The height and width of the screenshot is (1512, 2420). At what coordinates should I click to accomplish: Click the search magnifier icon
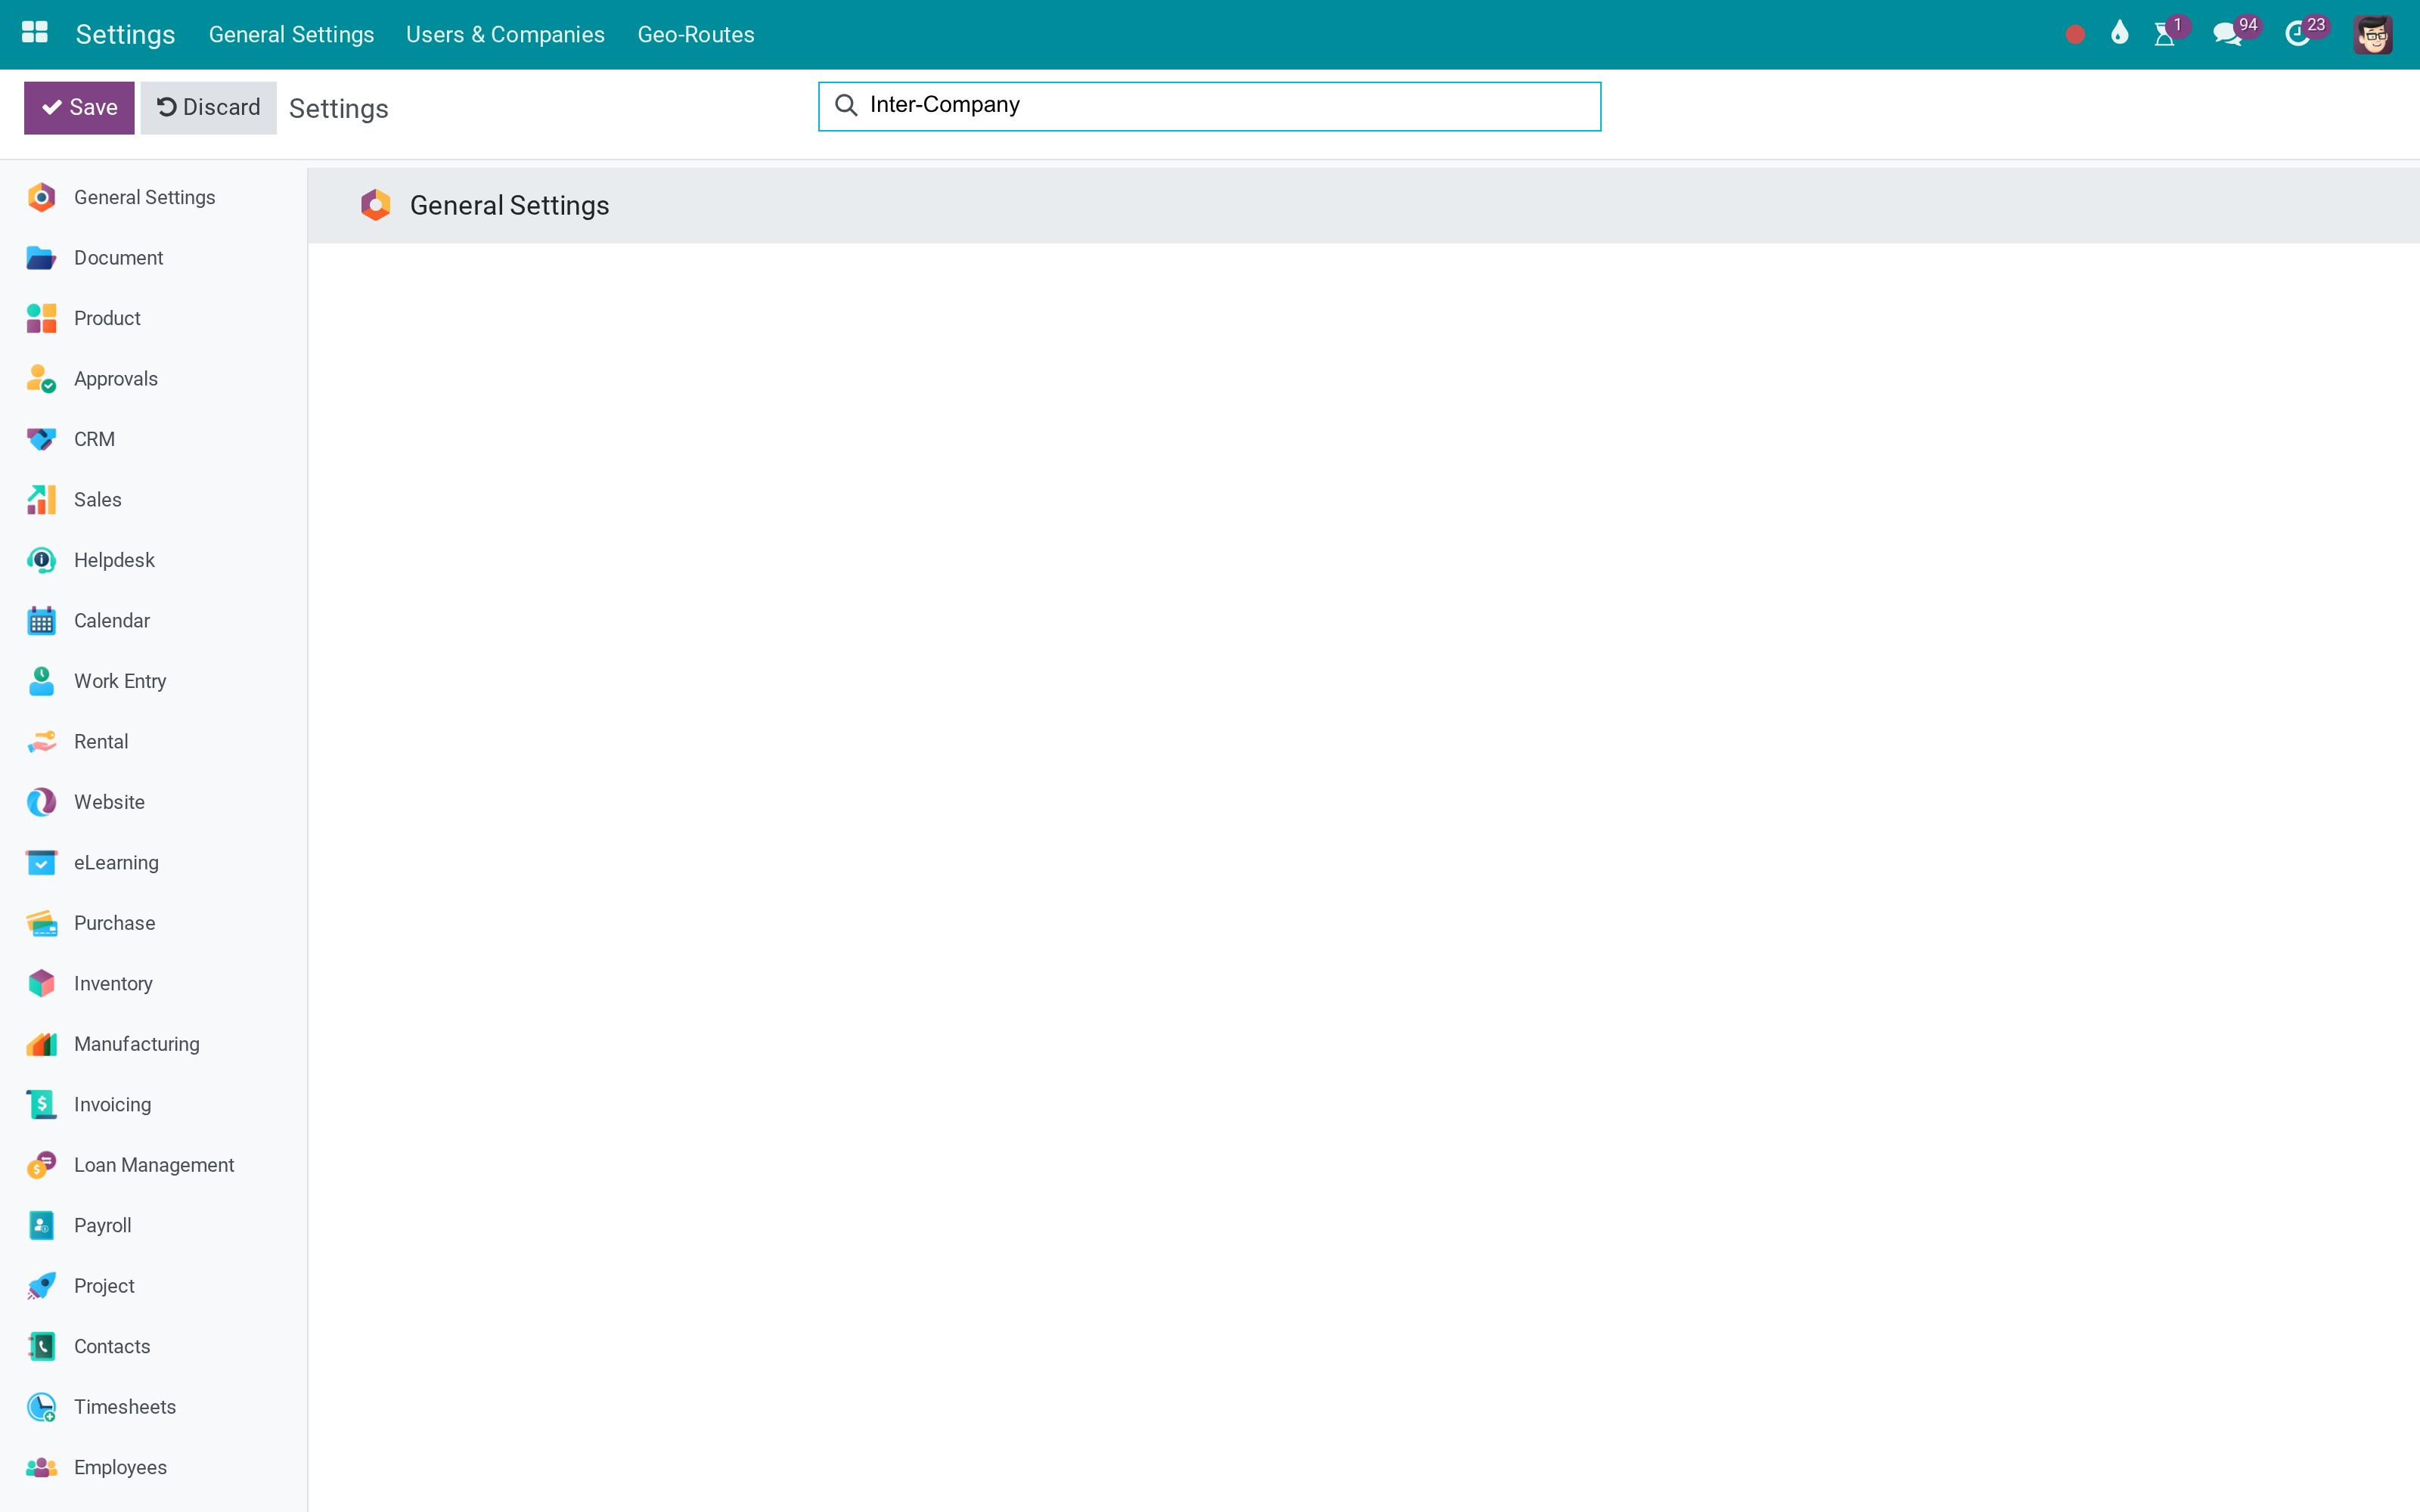coord(846,105)
